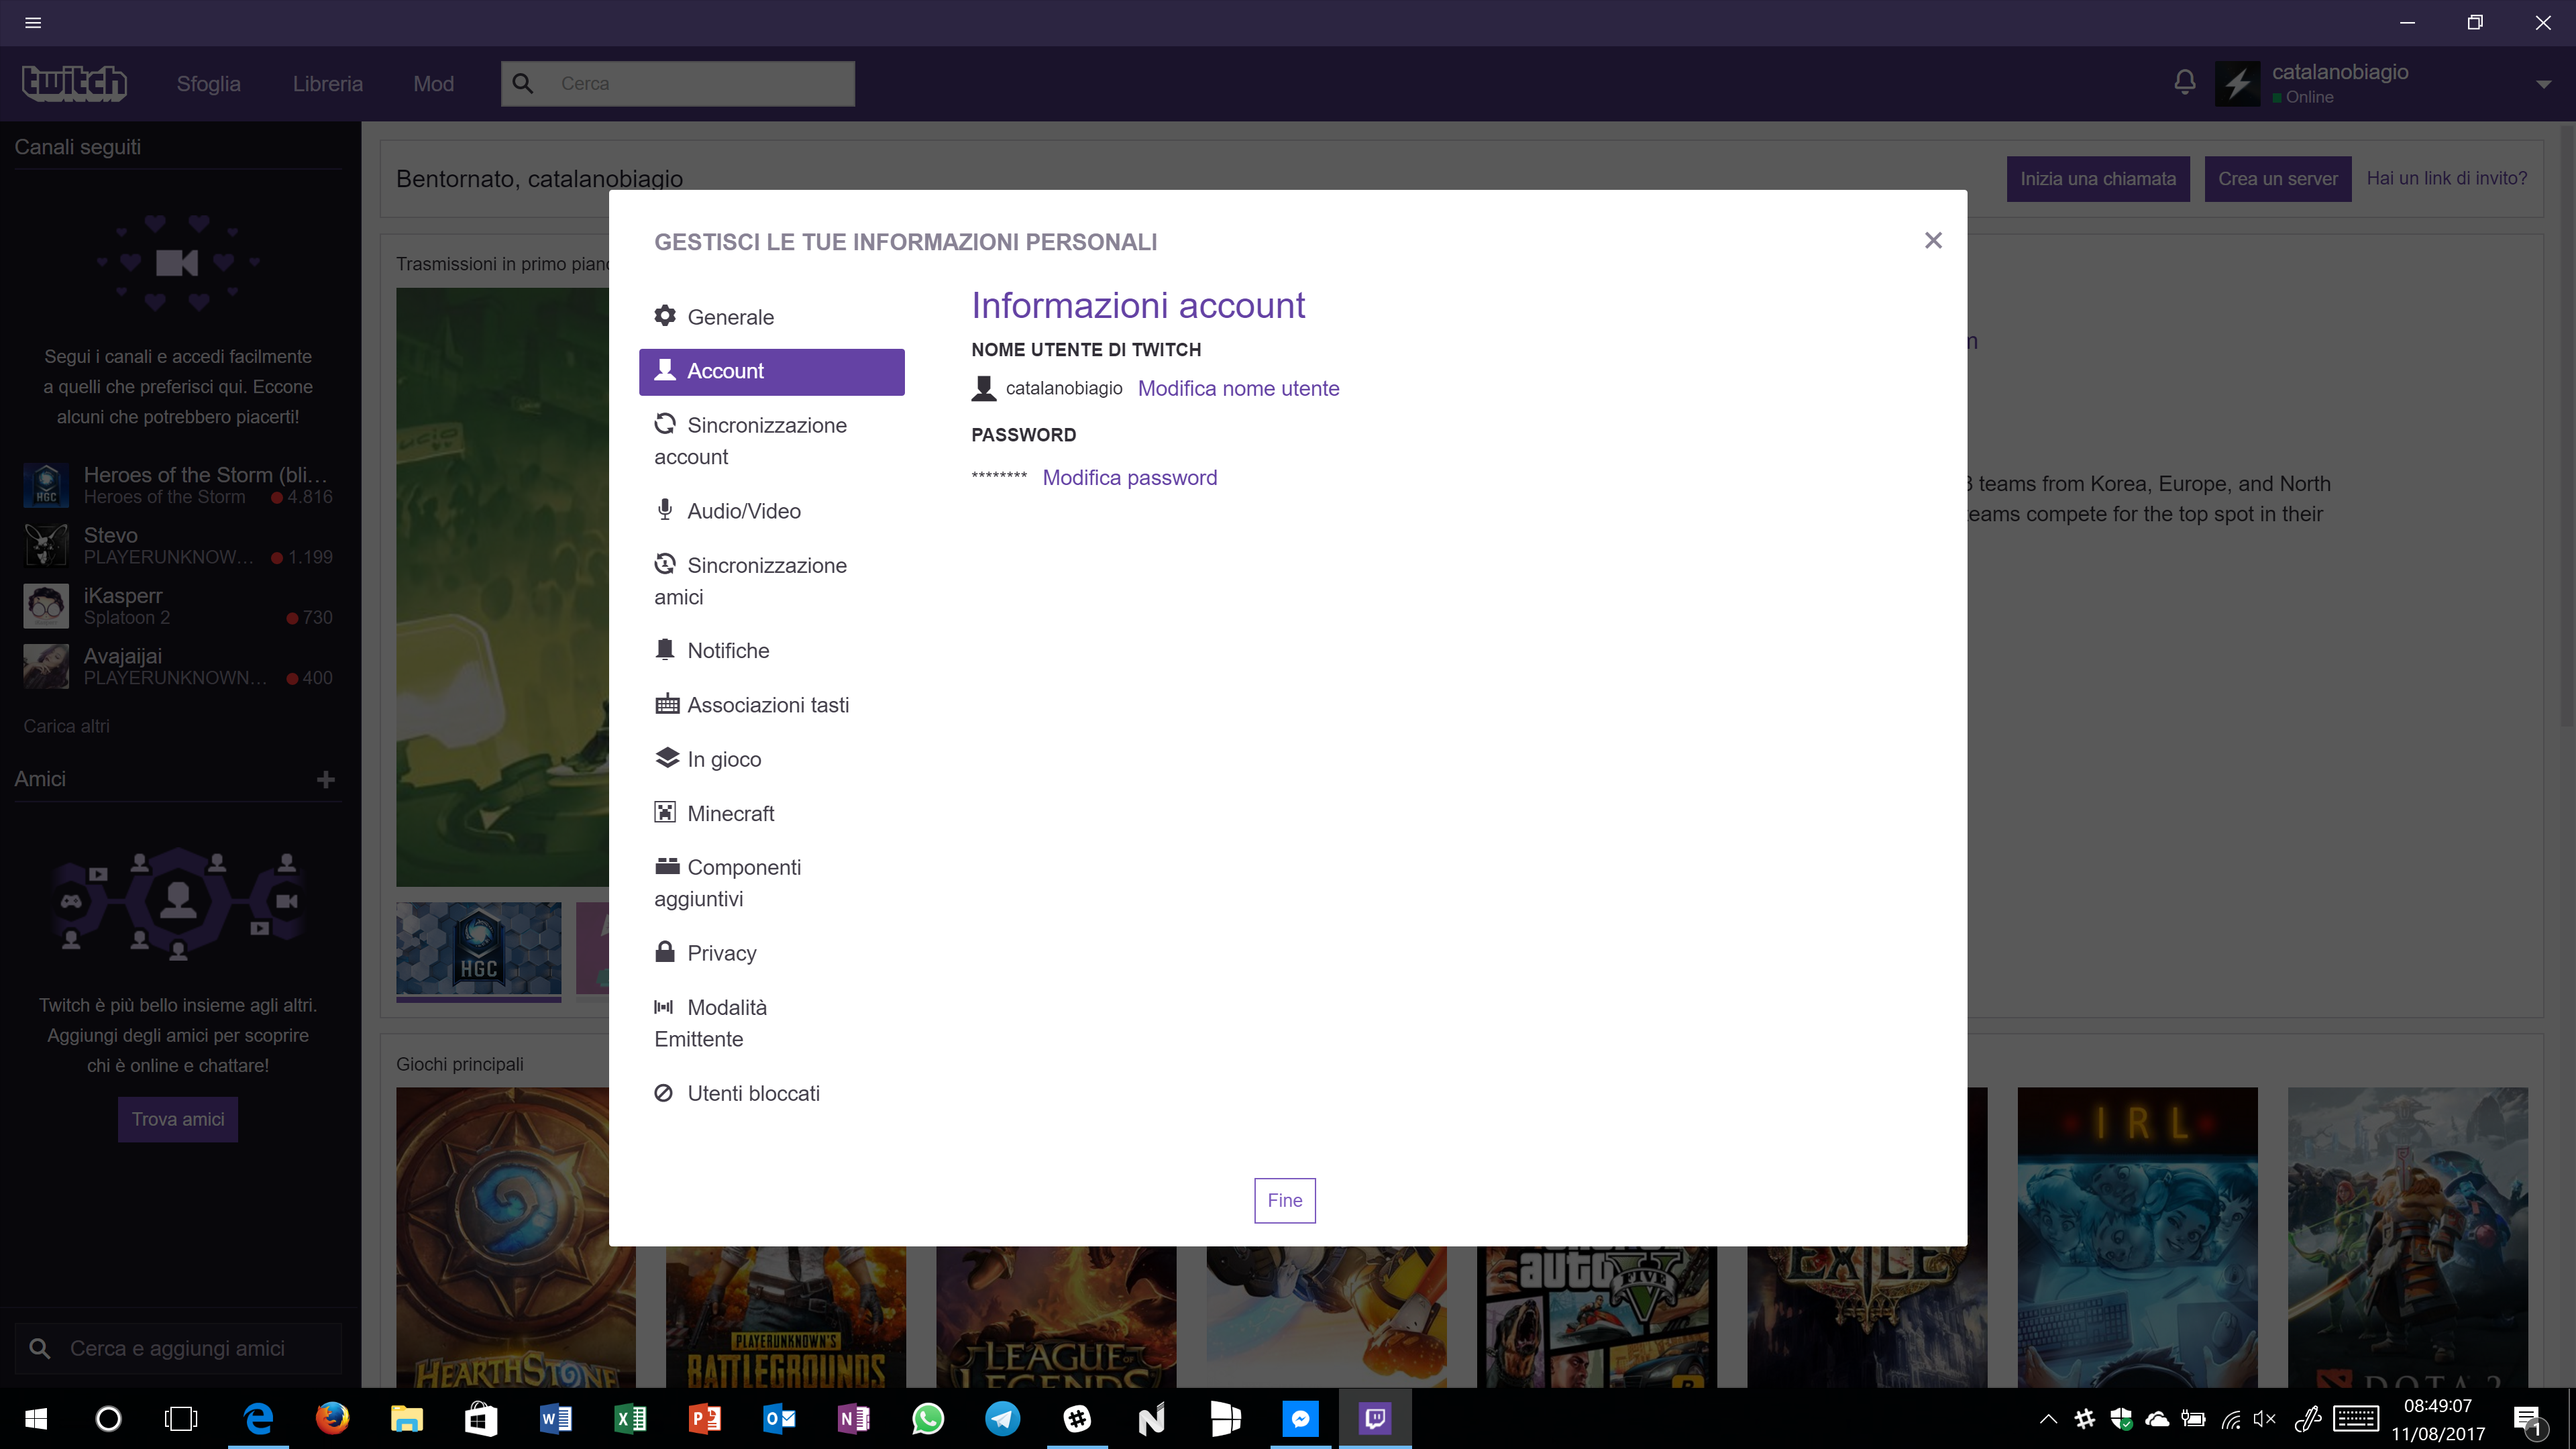2576x1449 pixels.
Task: Open the iKasperr channel
Action: pyautogui.click(x=178, y=605)
